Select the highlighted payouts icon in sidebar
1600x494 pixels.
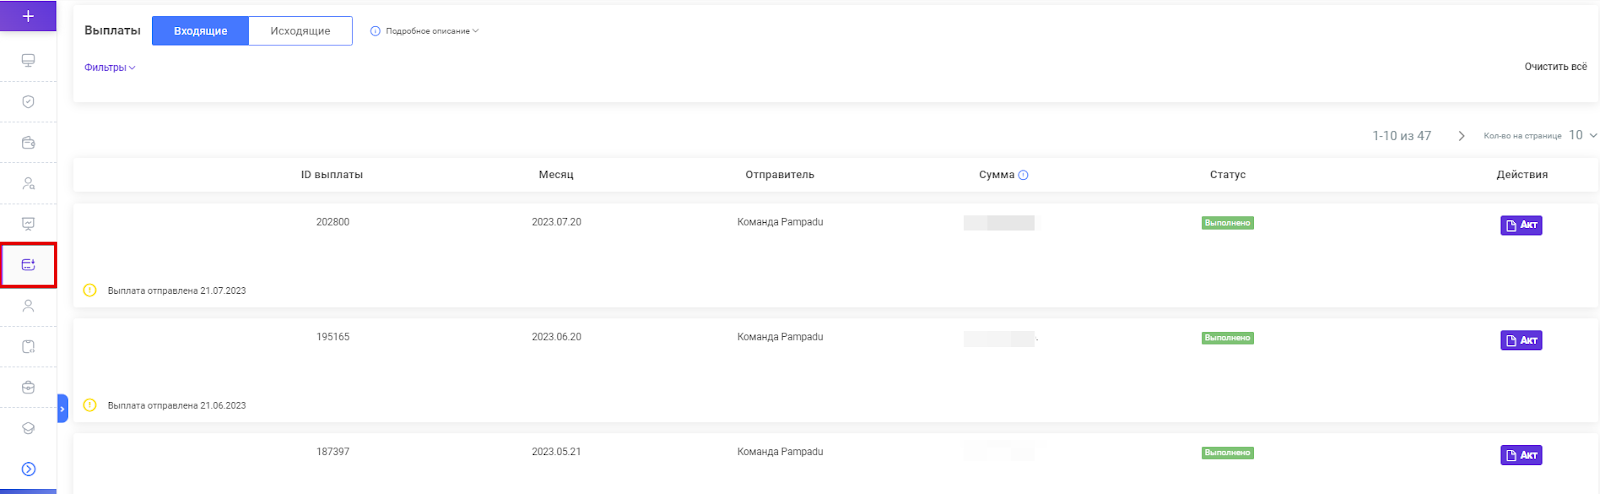[x=28, y=265]
